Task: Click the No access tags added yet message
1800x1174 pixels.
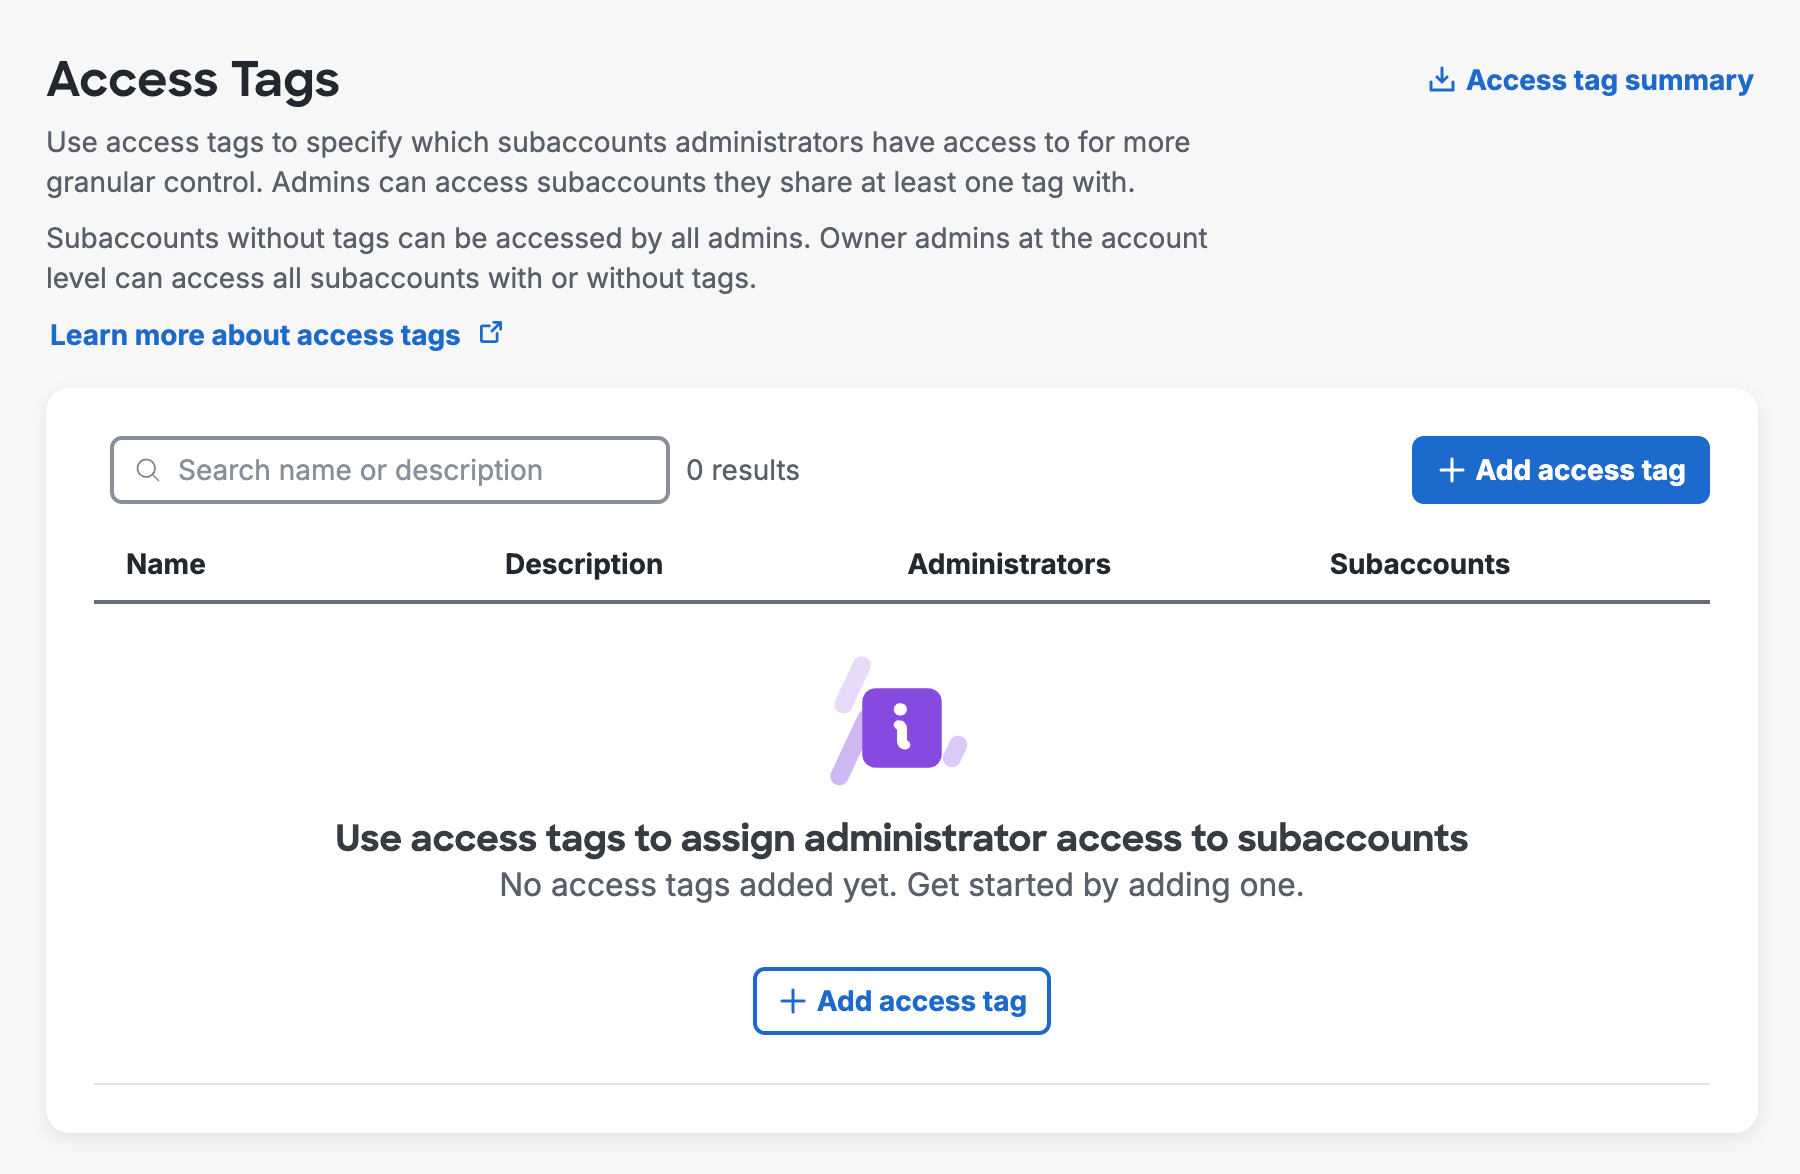Action: (902, 885)
